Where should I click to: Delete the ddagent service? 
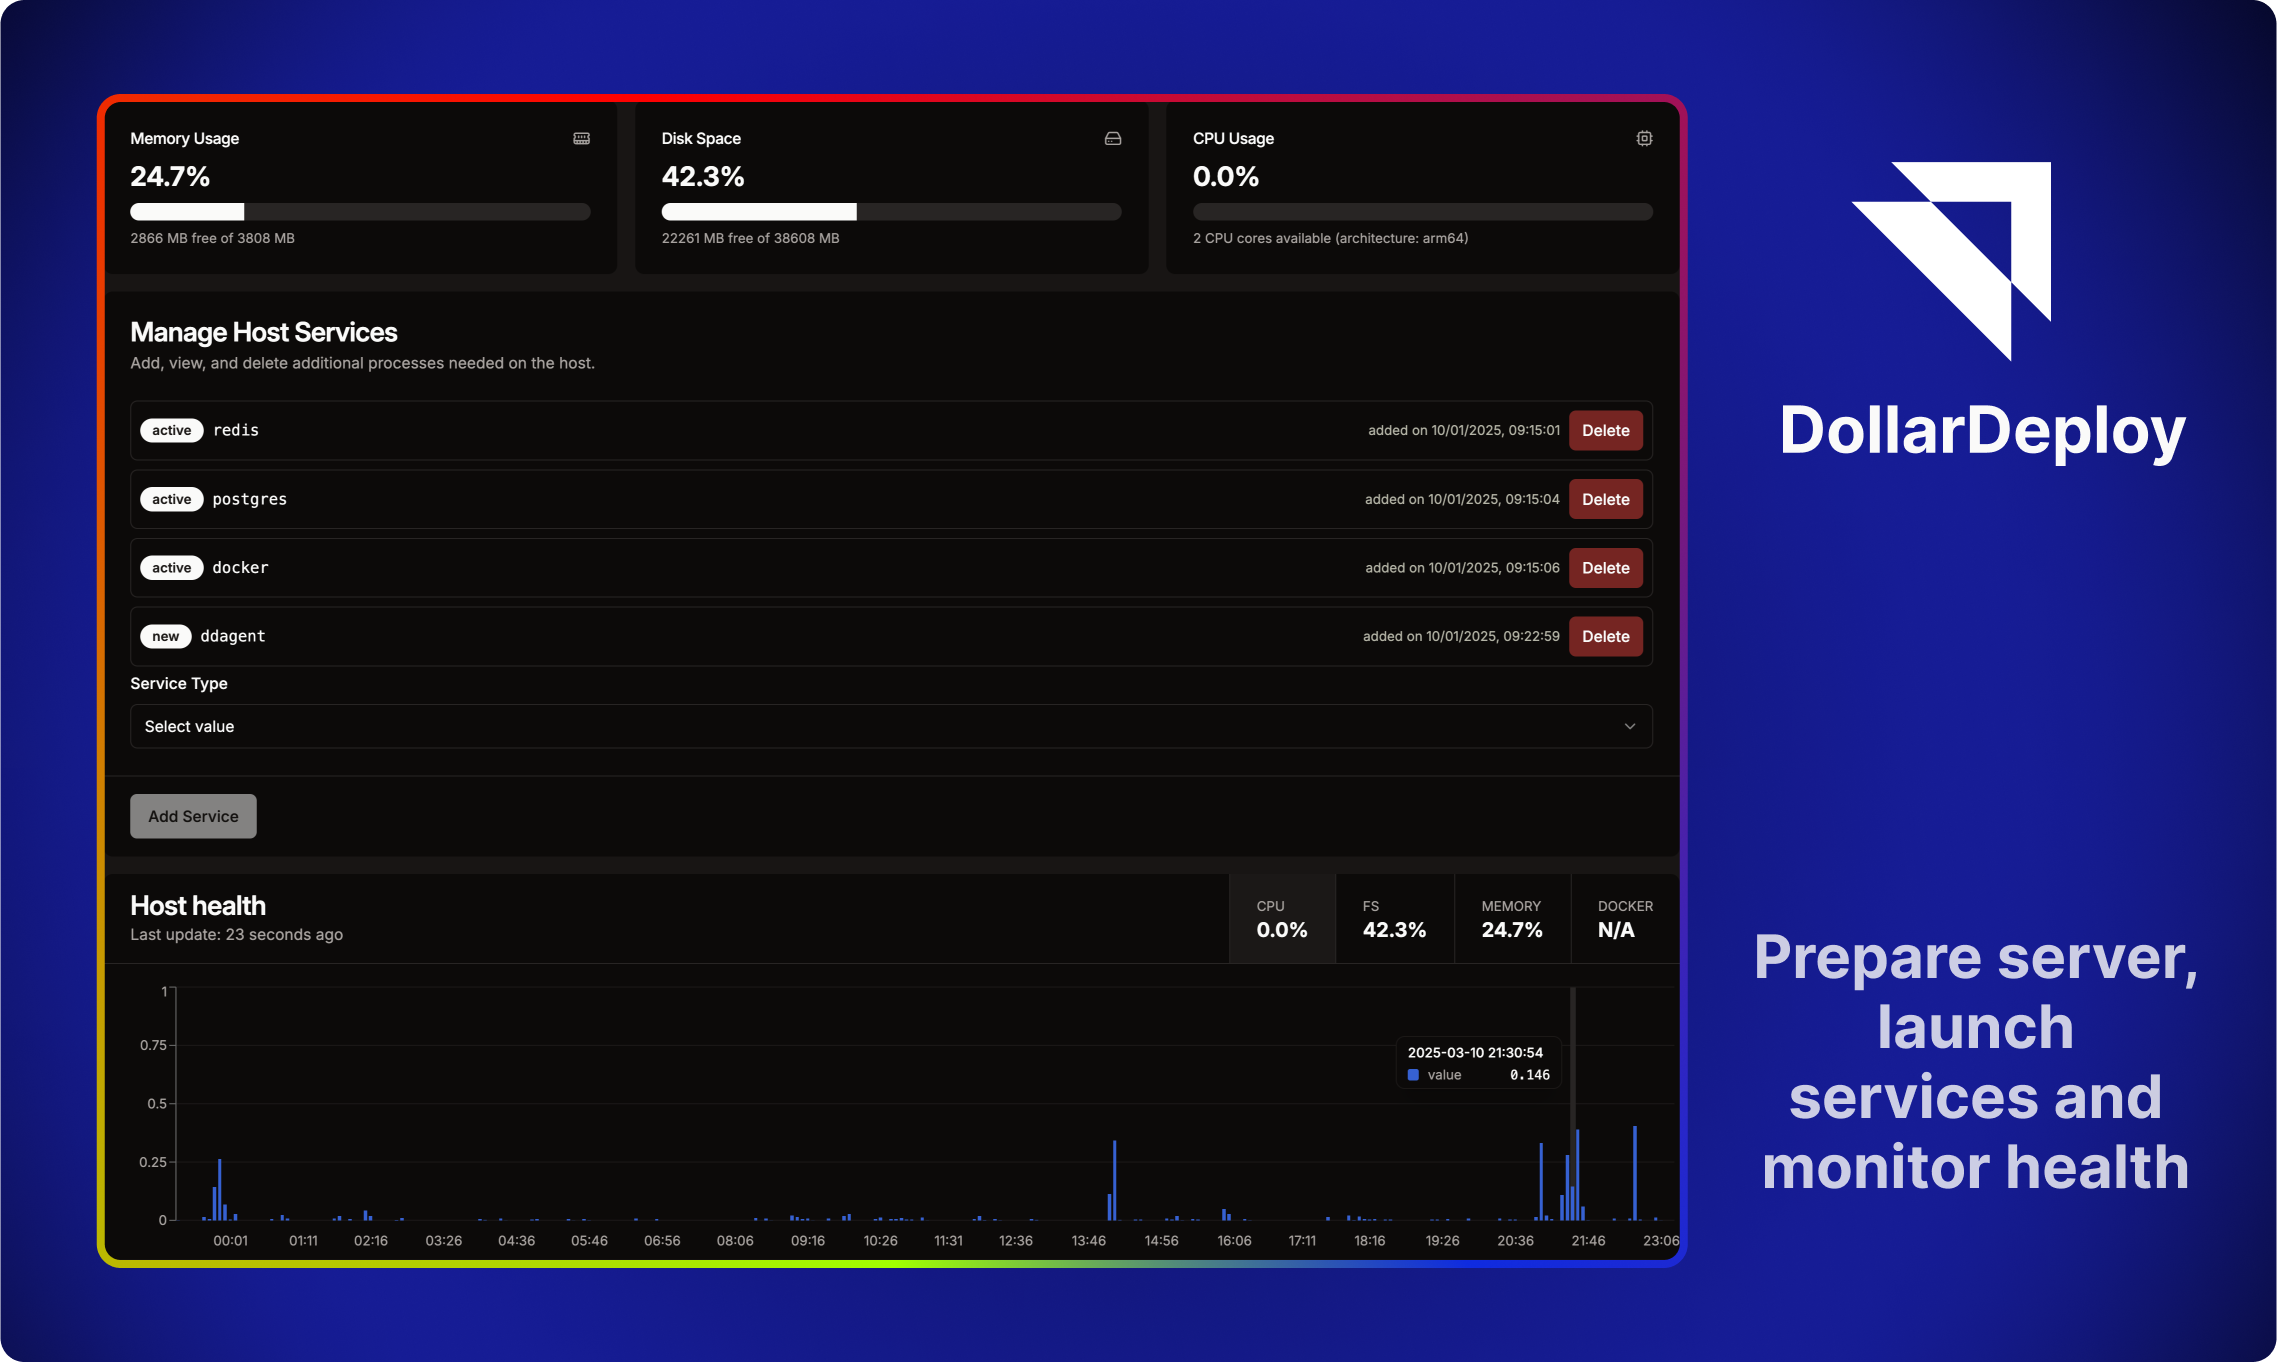(1605, 636)
